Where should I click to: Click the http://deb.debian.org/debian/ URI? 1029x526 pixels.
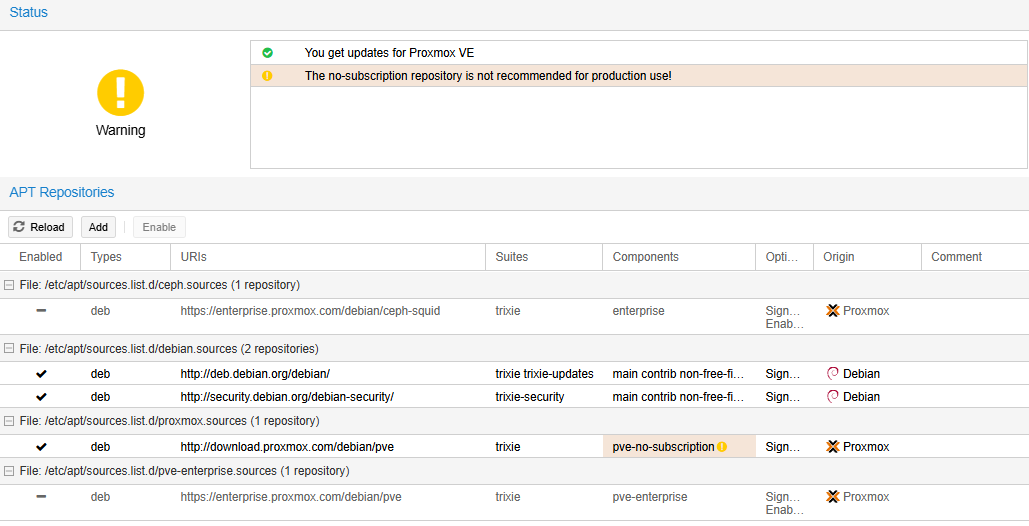pos(255,374)
